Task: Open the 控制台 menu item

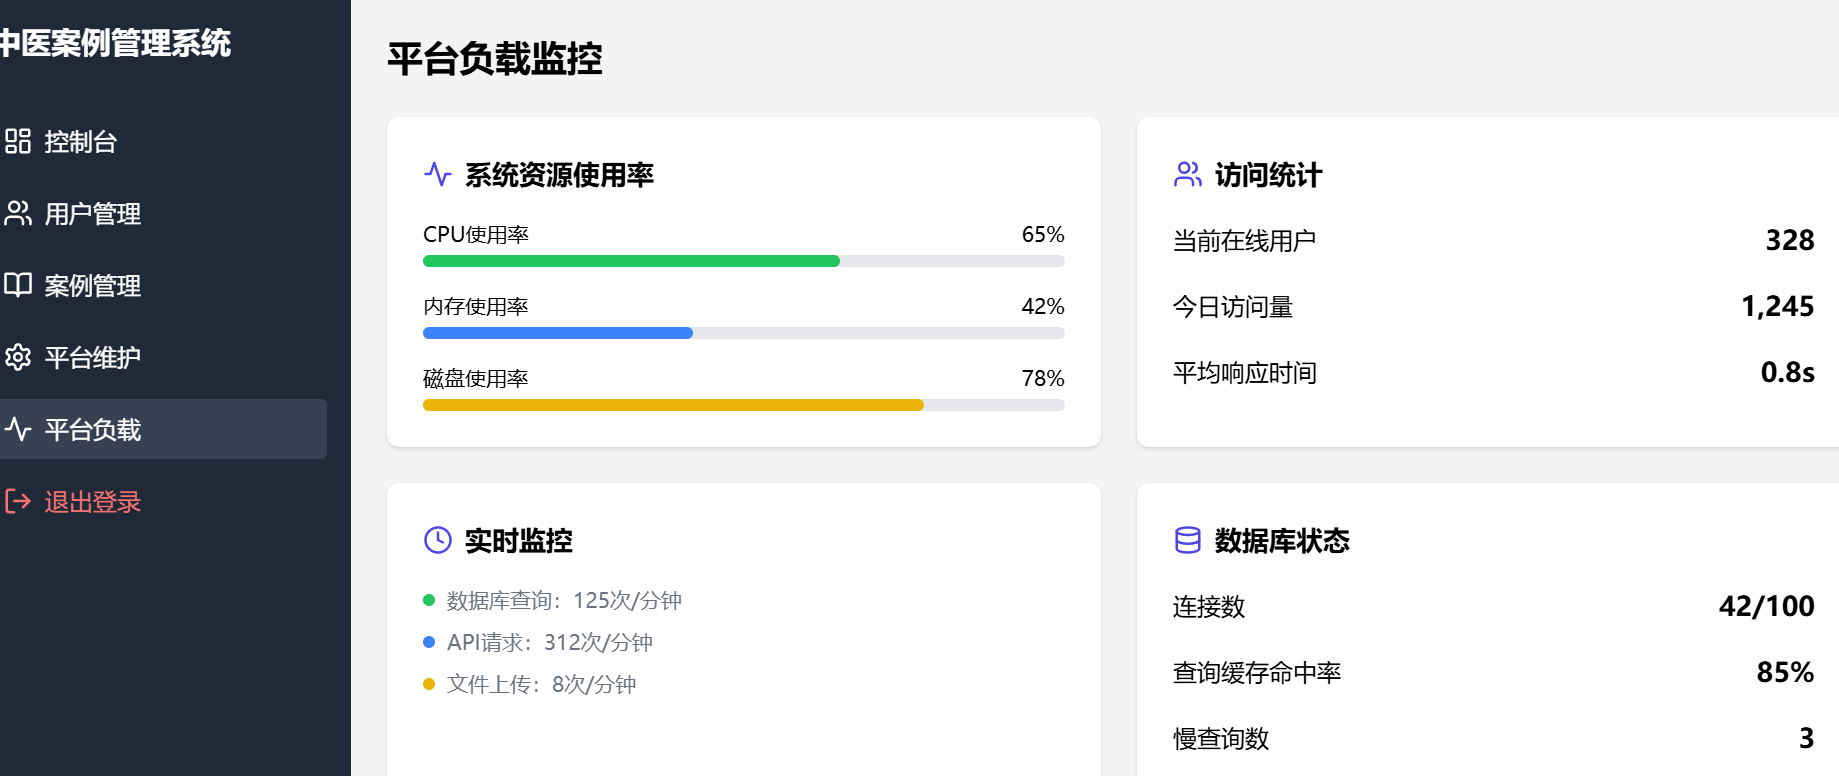Action: point(81,142)
